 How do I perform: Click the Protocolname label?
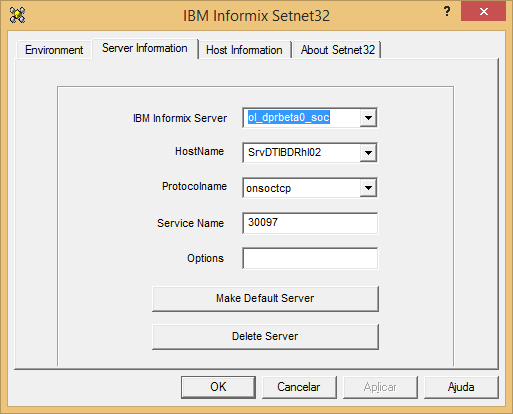(194, 186)
